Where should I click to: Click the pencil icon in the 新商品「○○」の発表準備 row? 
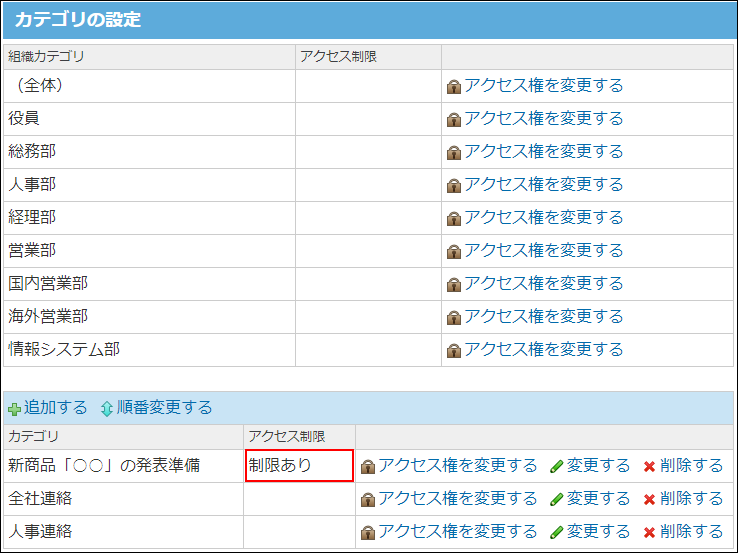[x=557, y=466]
